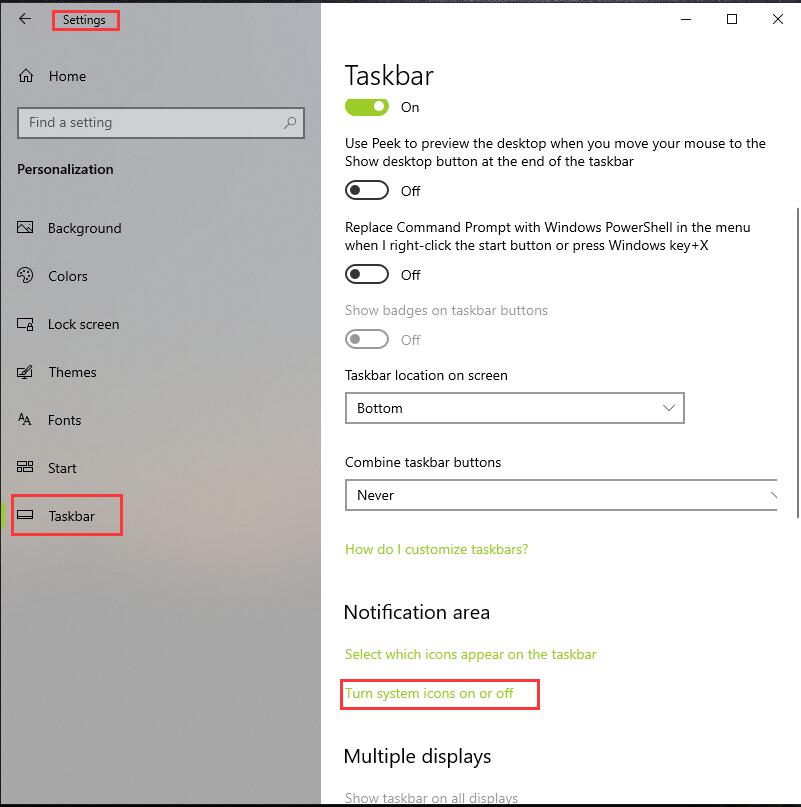Select the Background picture icon
801x807 pixels.
coord(25,227)
